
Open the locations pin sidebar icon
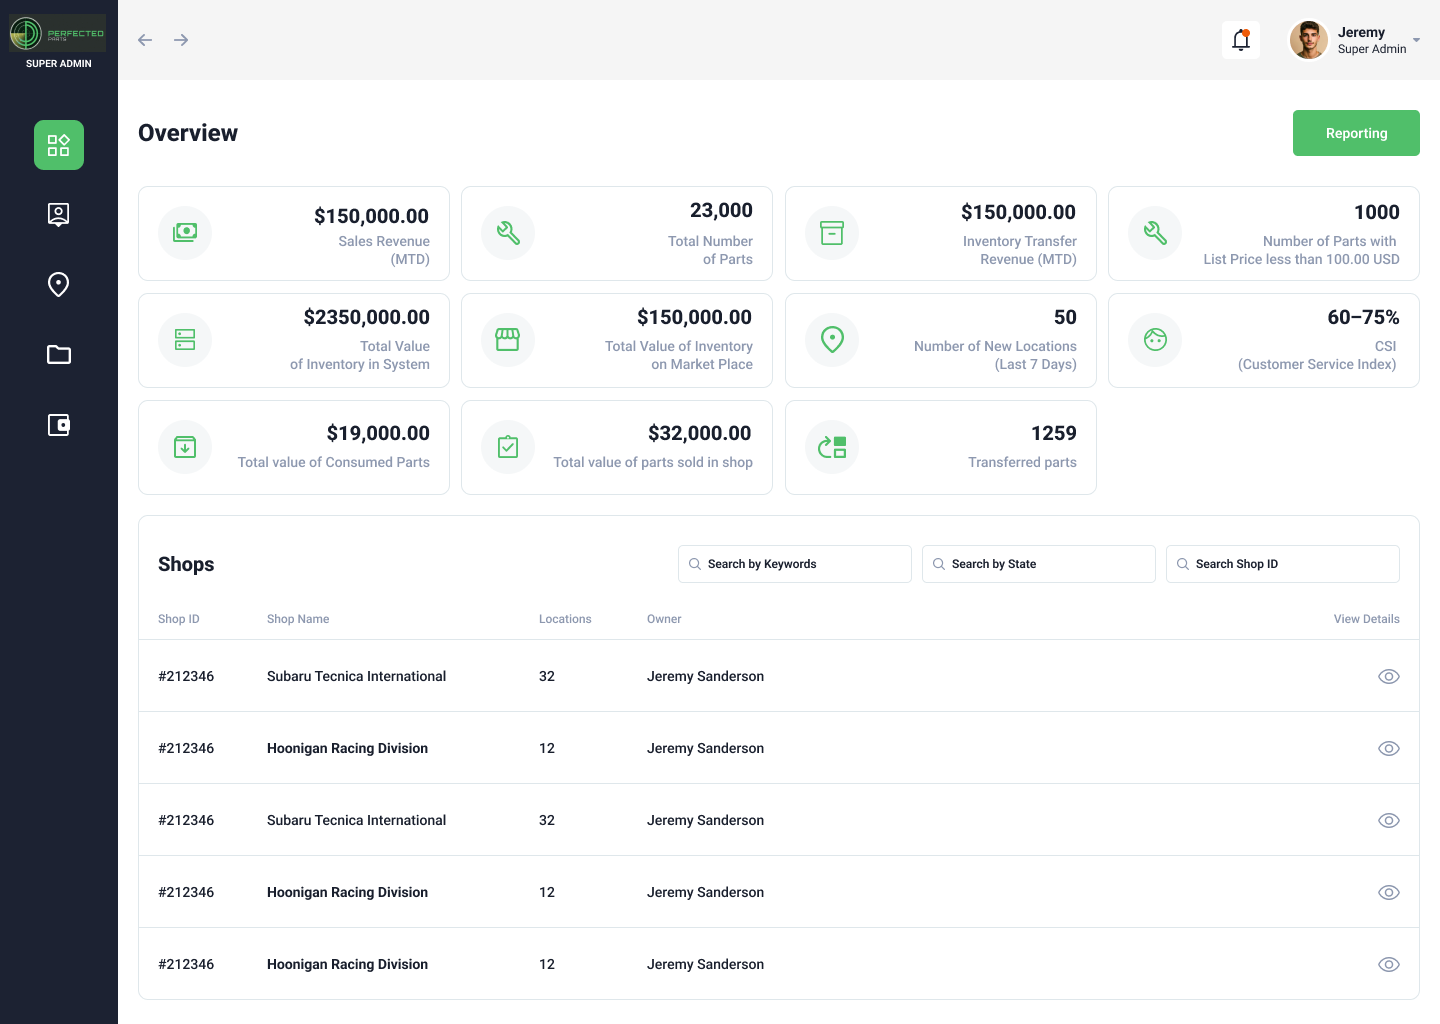[x=59, y=285]
